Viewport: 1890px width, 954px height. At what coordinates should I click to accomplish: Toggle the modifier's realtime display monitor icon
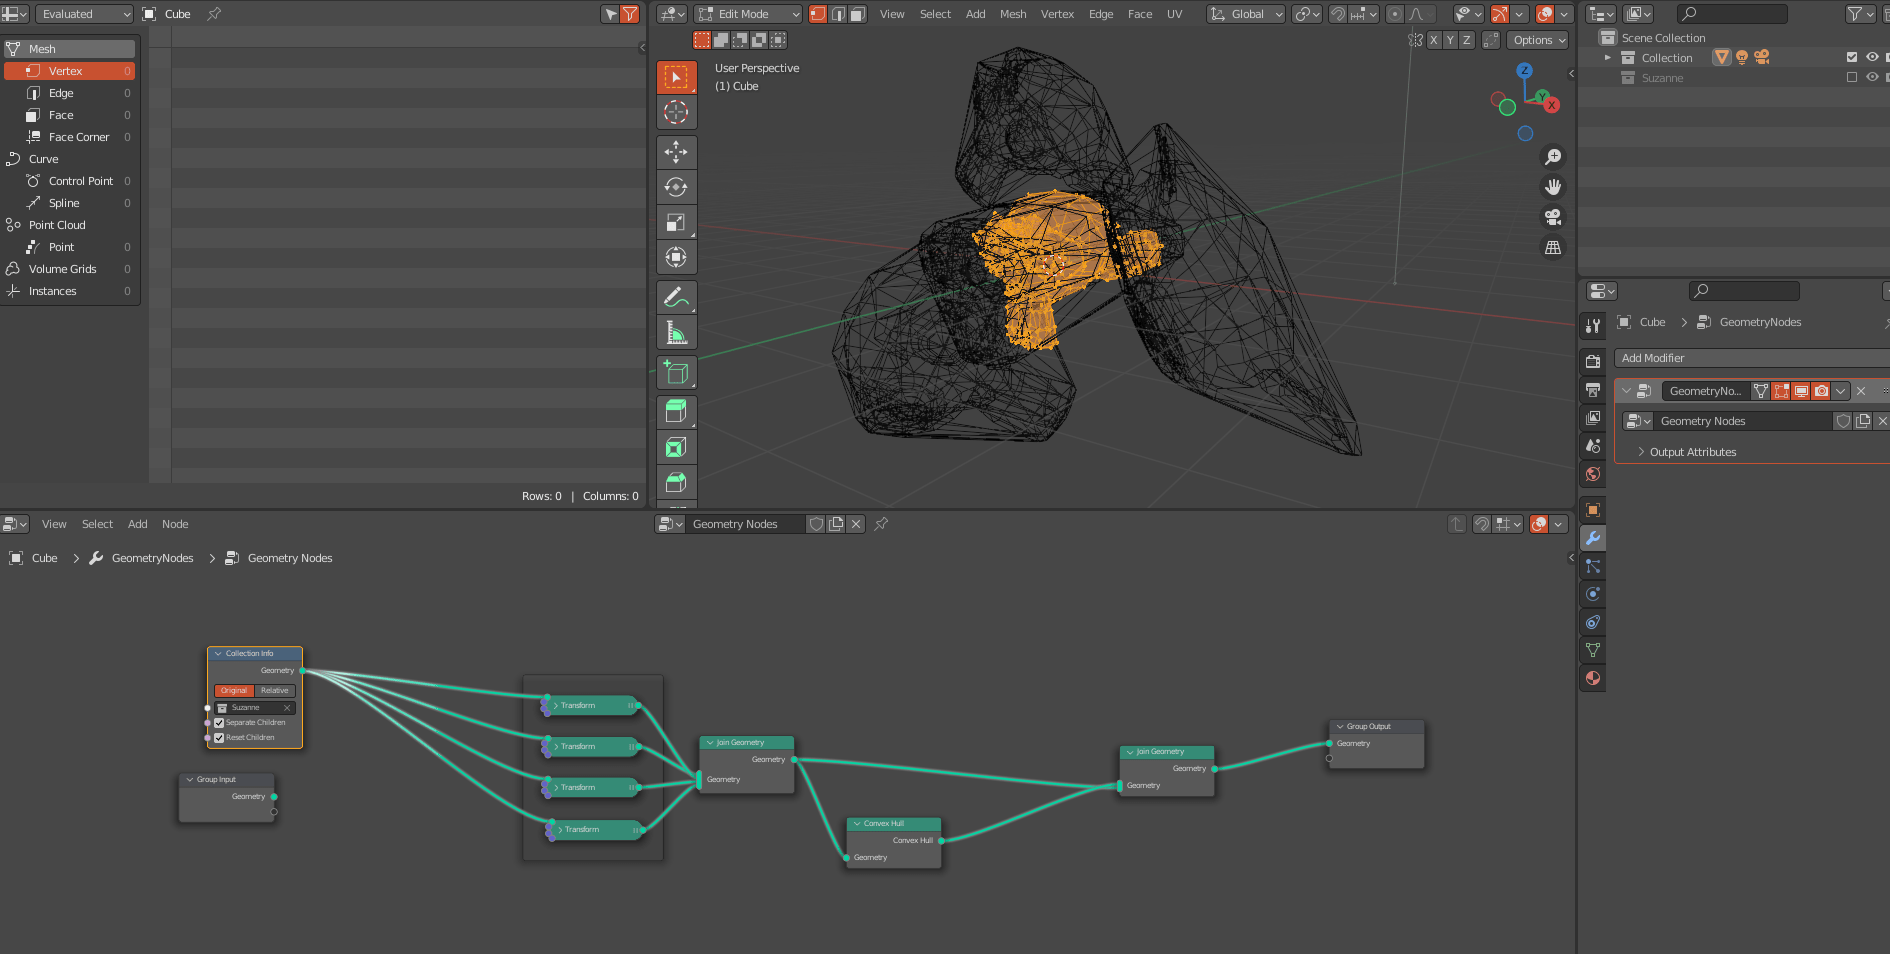click(1800, 391)
